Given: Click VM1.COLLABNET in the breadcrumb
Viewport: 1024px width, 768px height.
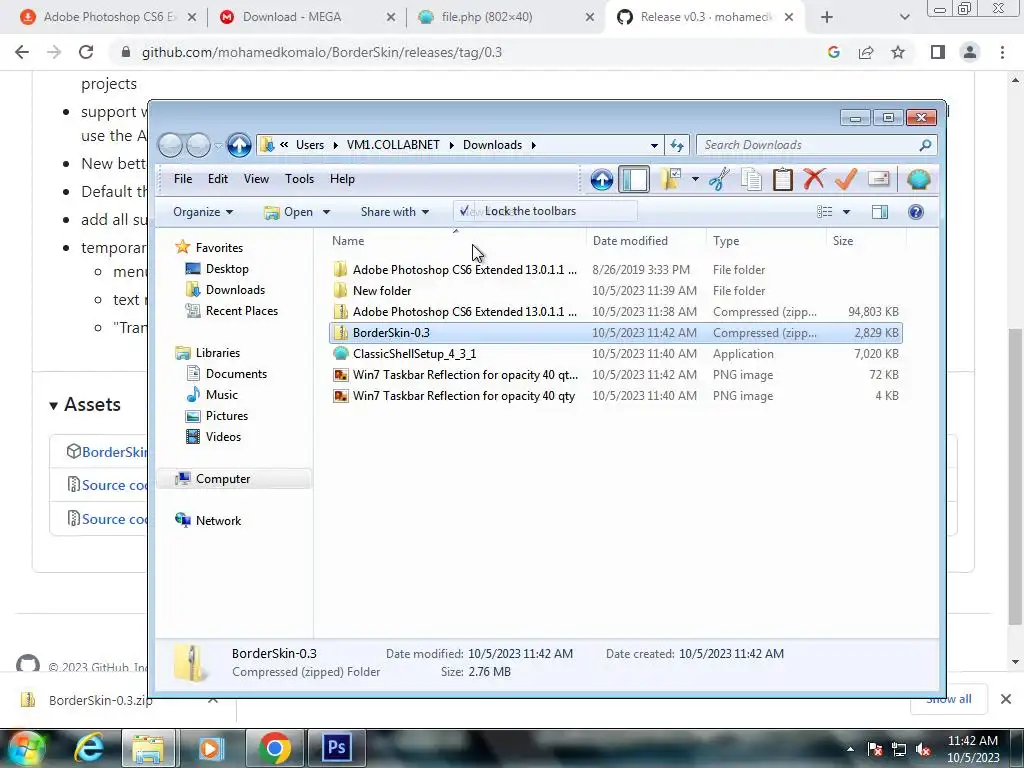Looking at the screenshot, I should 393,145.
